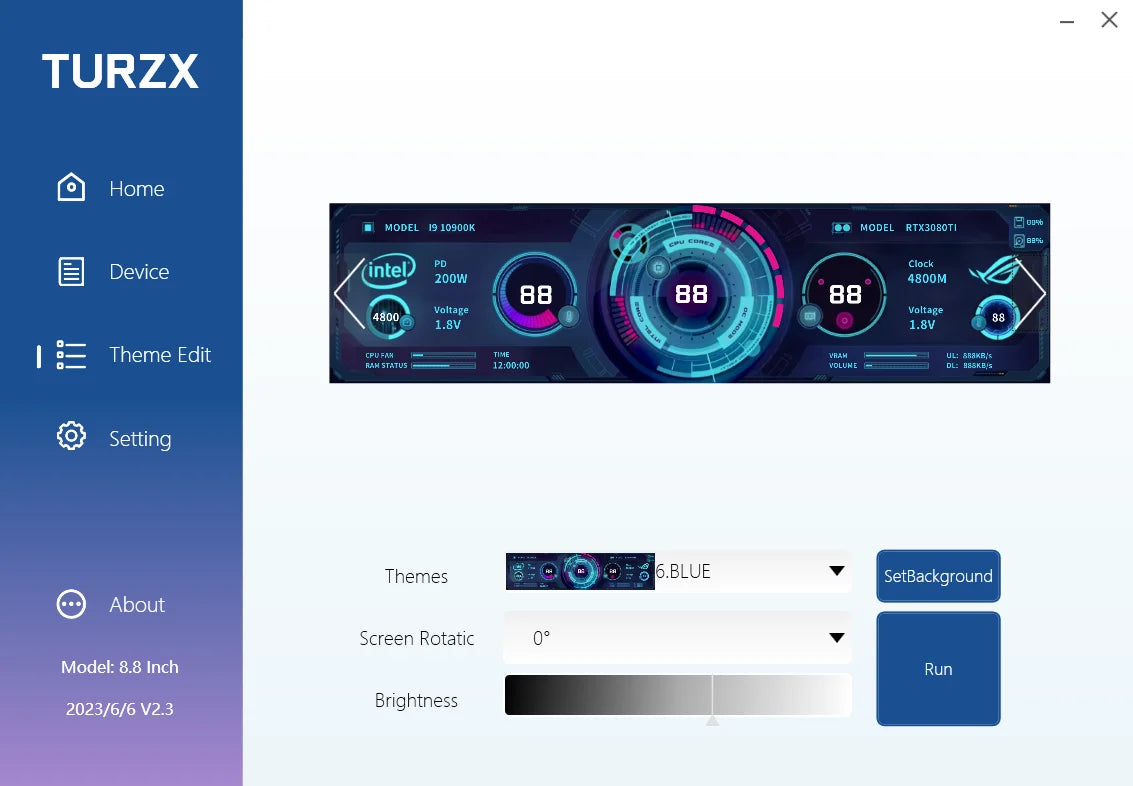
Task: Click the Device document icon
Action: [71, 272]
